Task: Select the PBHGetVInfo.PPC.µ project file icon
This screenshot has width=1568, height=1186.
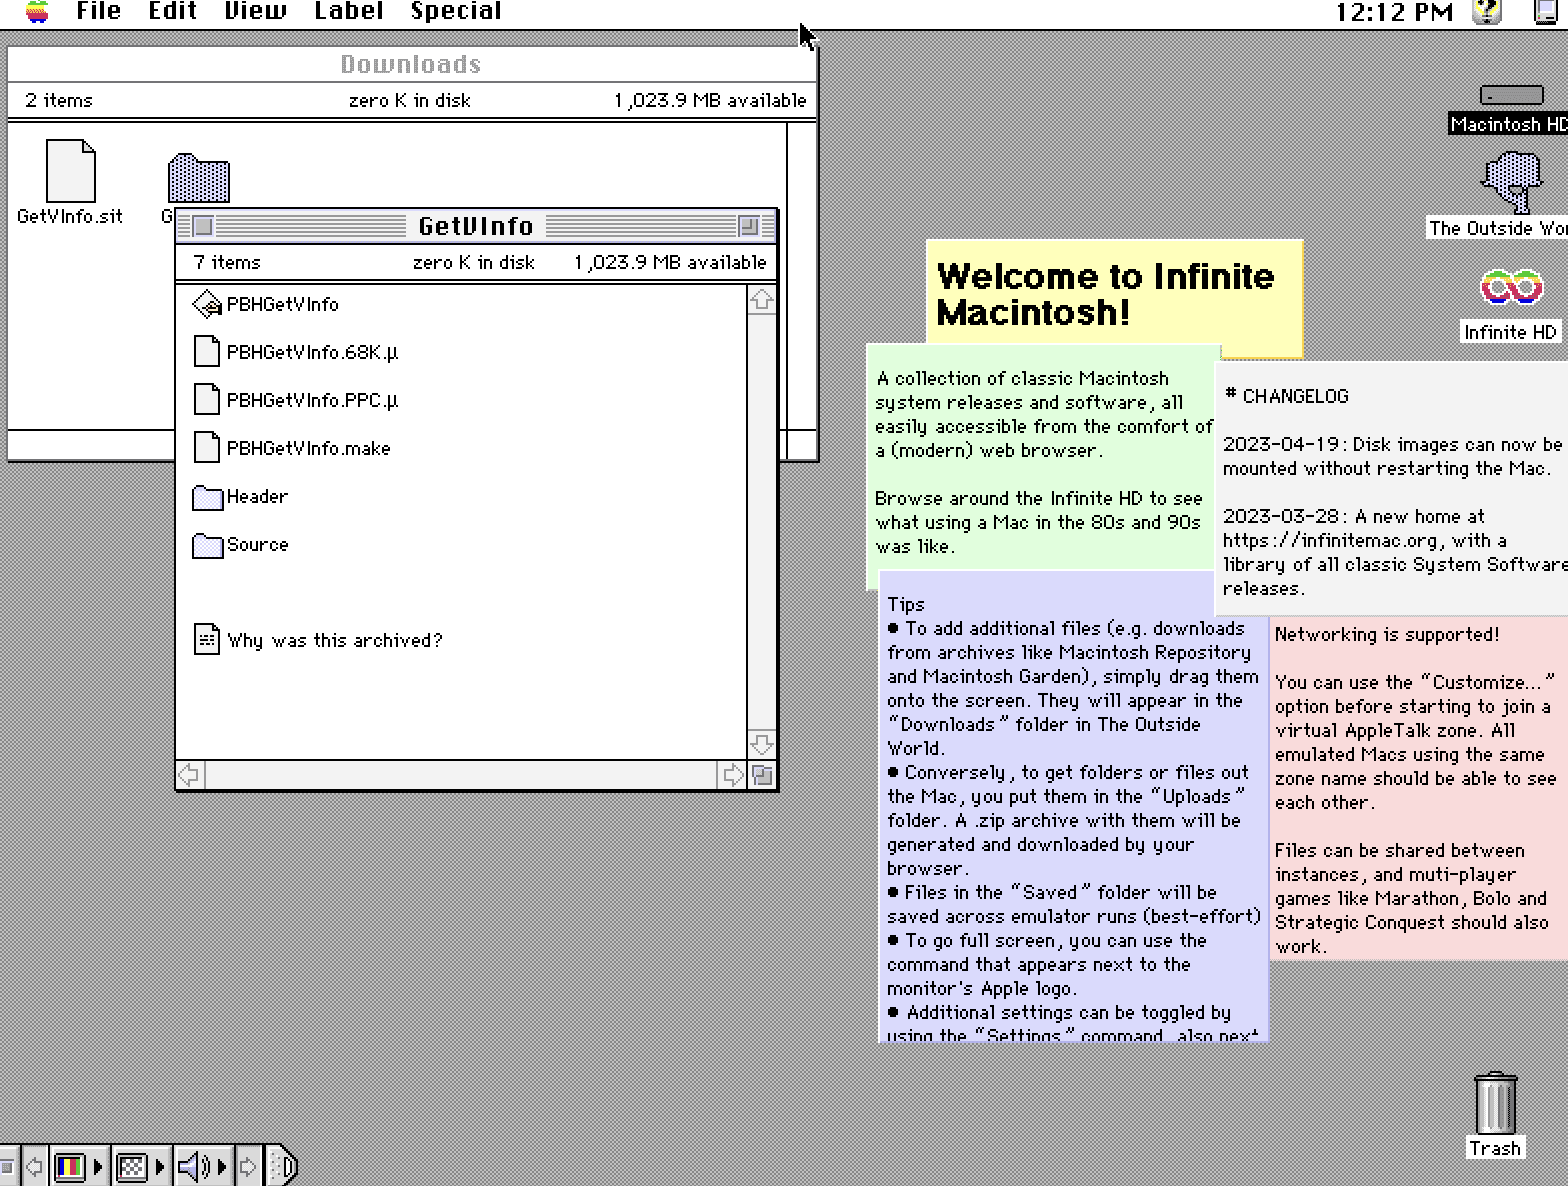Action: (x=207, y=400)
